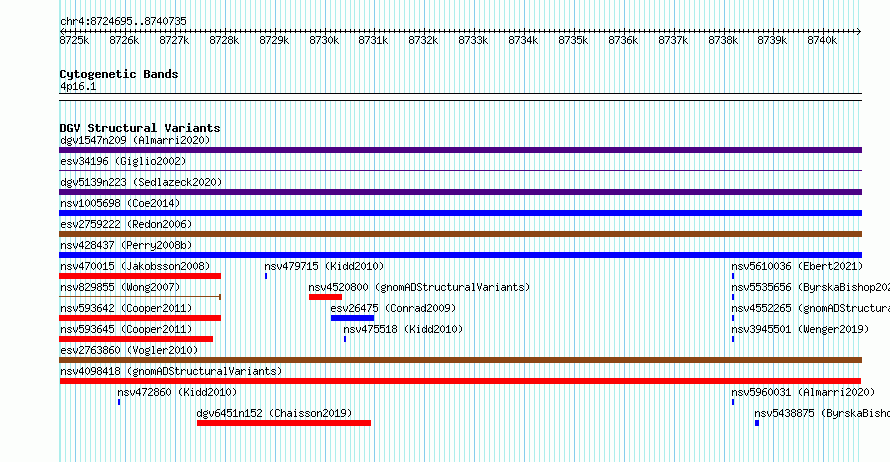Click the red bar under dgv6451n152 (Chaisson2019)

284,423
